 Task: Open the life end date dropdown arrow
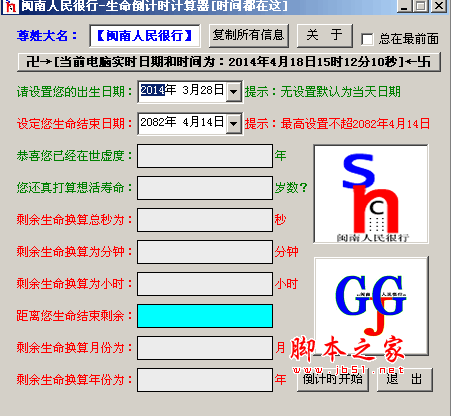tap(234, 123)
